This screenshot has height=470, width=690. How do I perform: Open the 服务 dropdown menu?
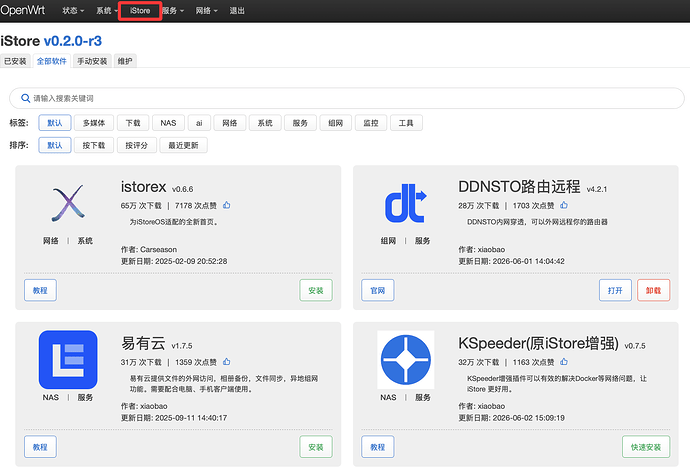coord(173,11)
